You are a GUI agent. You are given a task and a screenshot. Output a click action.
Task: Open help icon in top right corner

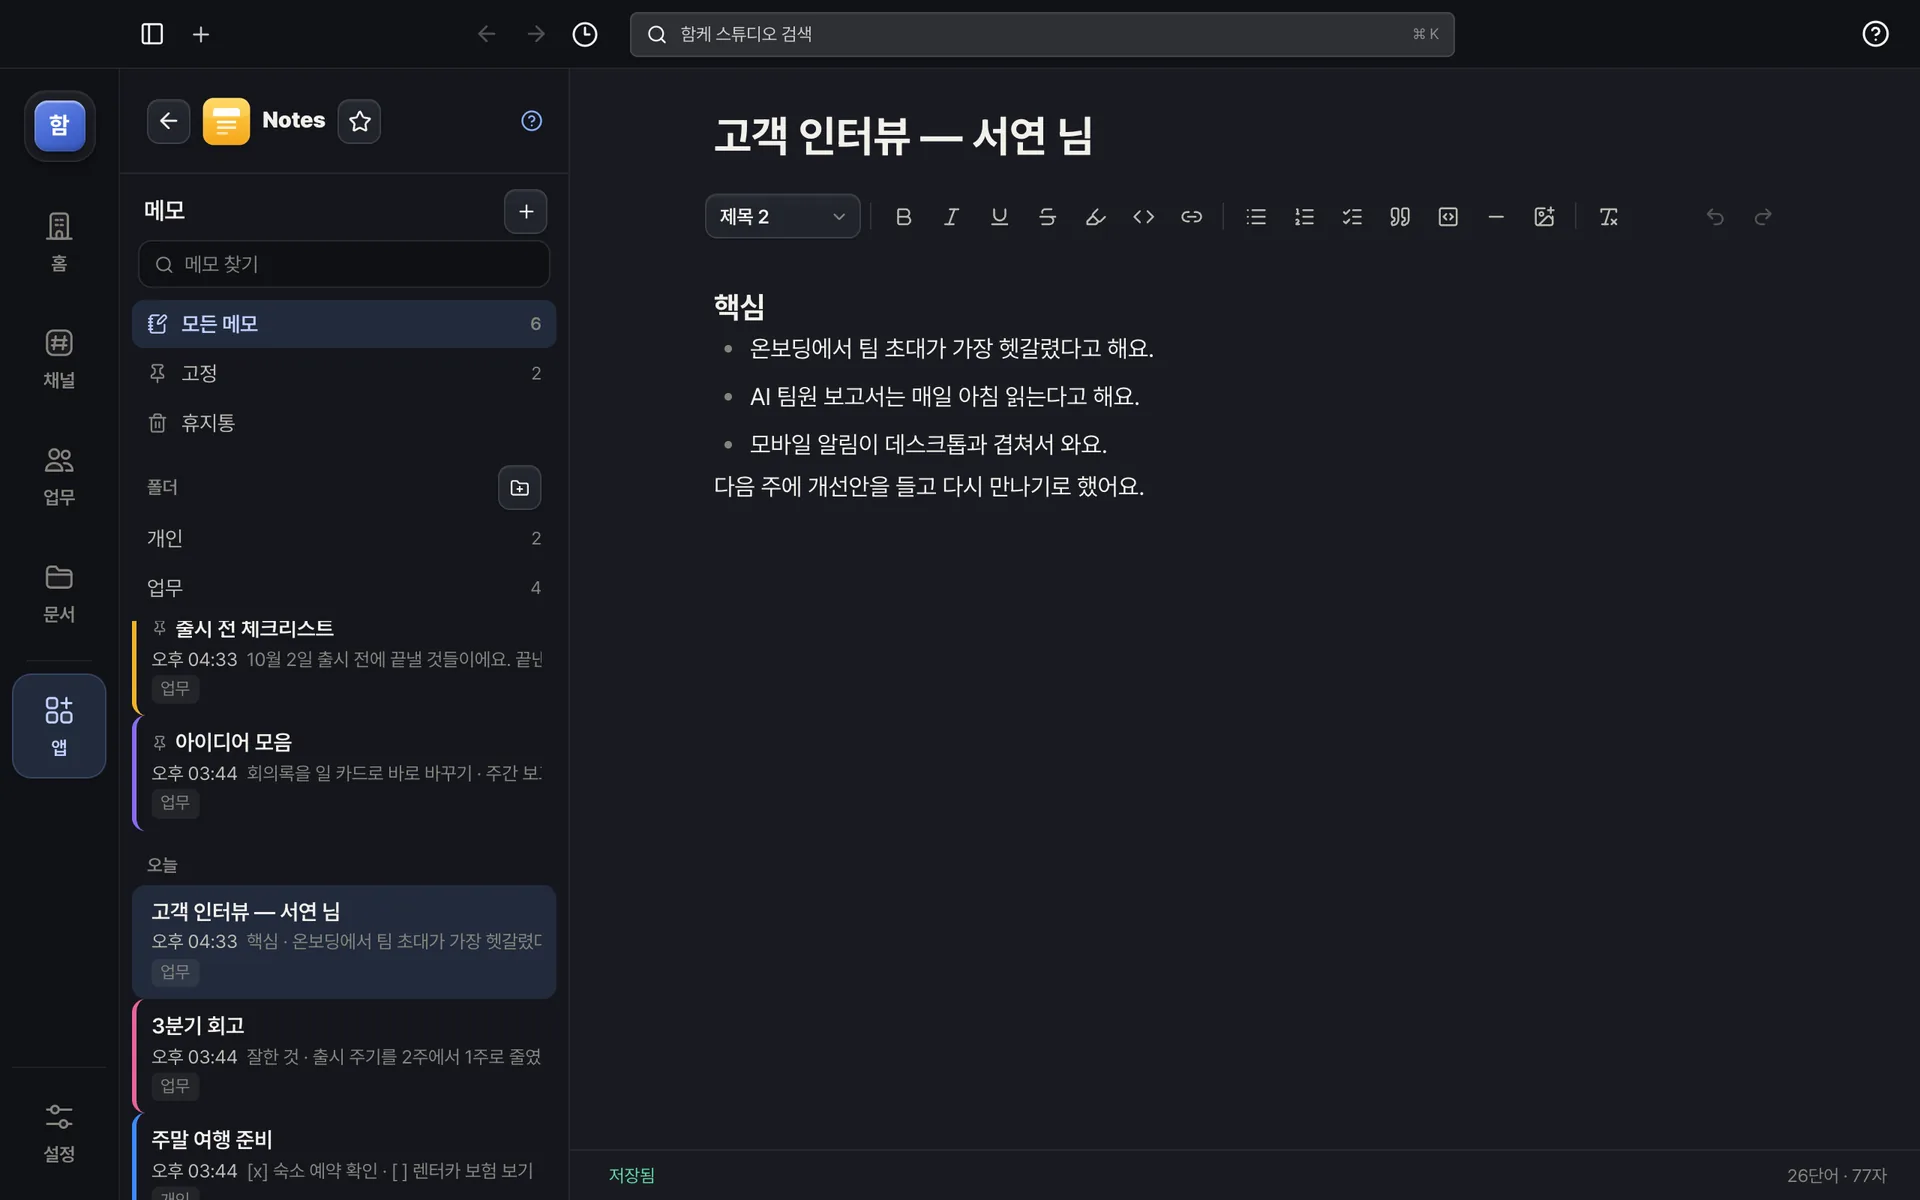click(x=1875, y=34)
